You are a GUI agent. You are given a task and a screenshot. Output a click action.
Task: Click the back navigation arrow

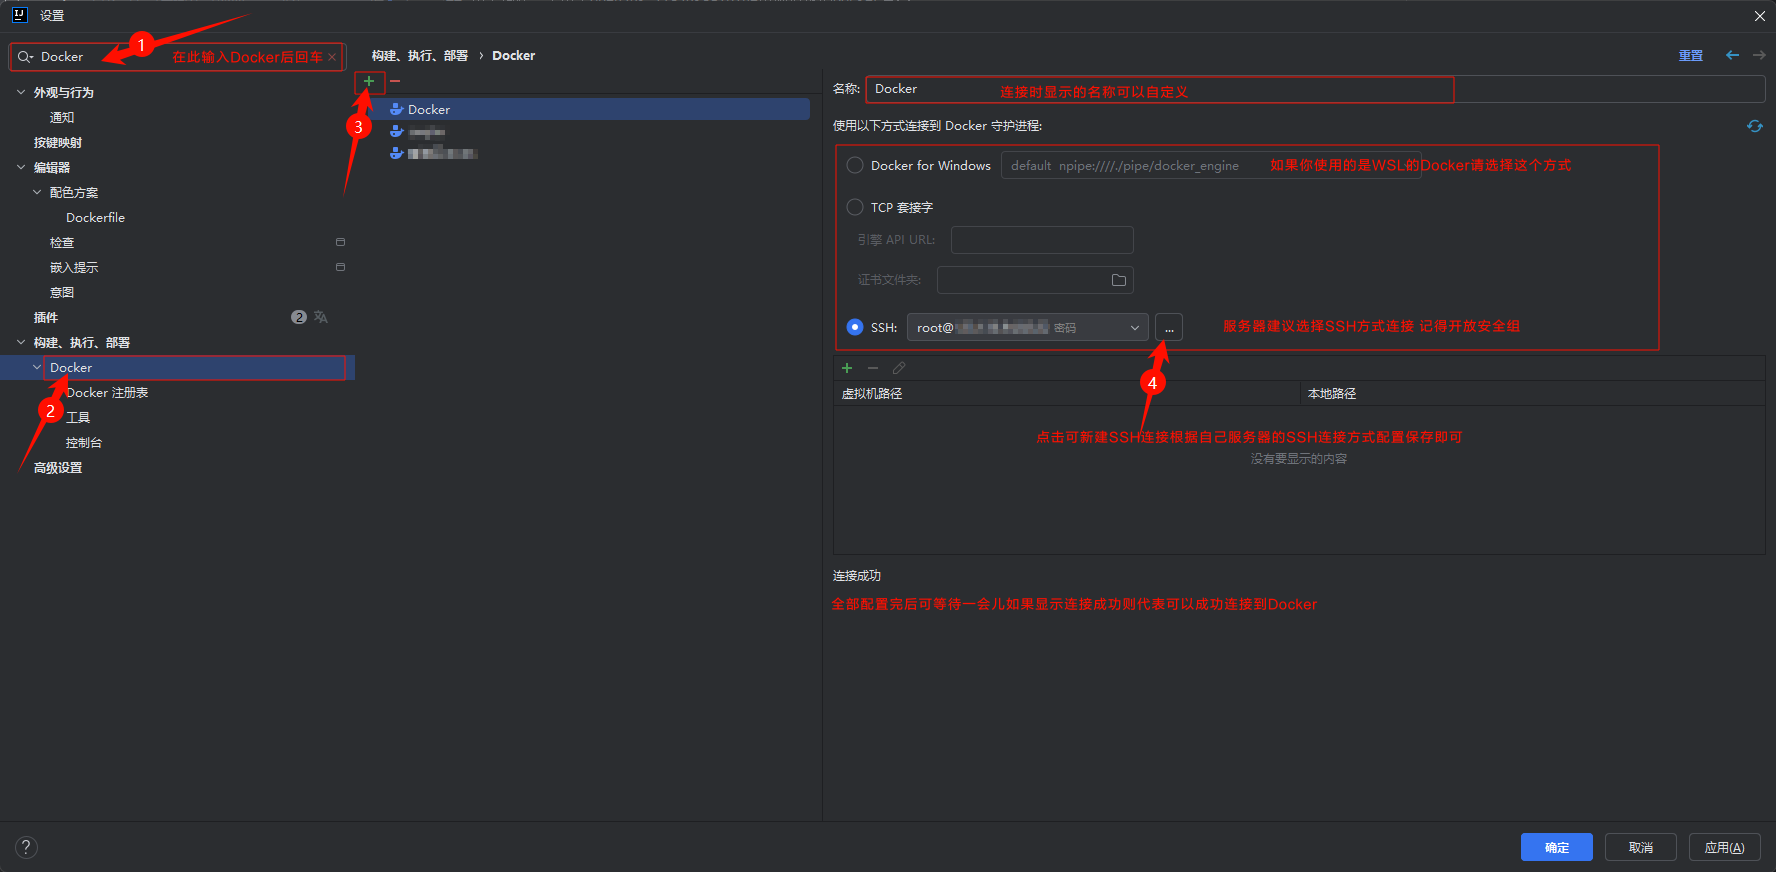pos(1732,55)
